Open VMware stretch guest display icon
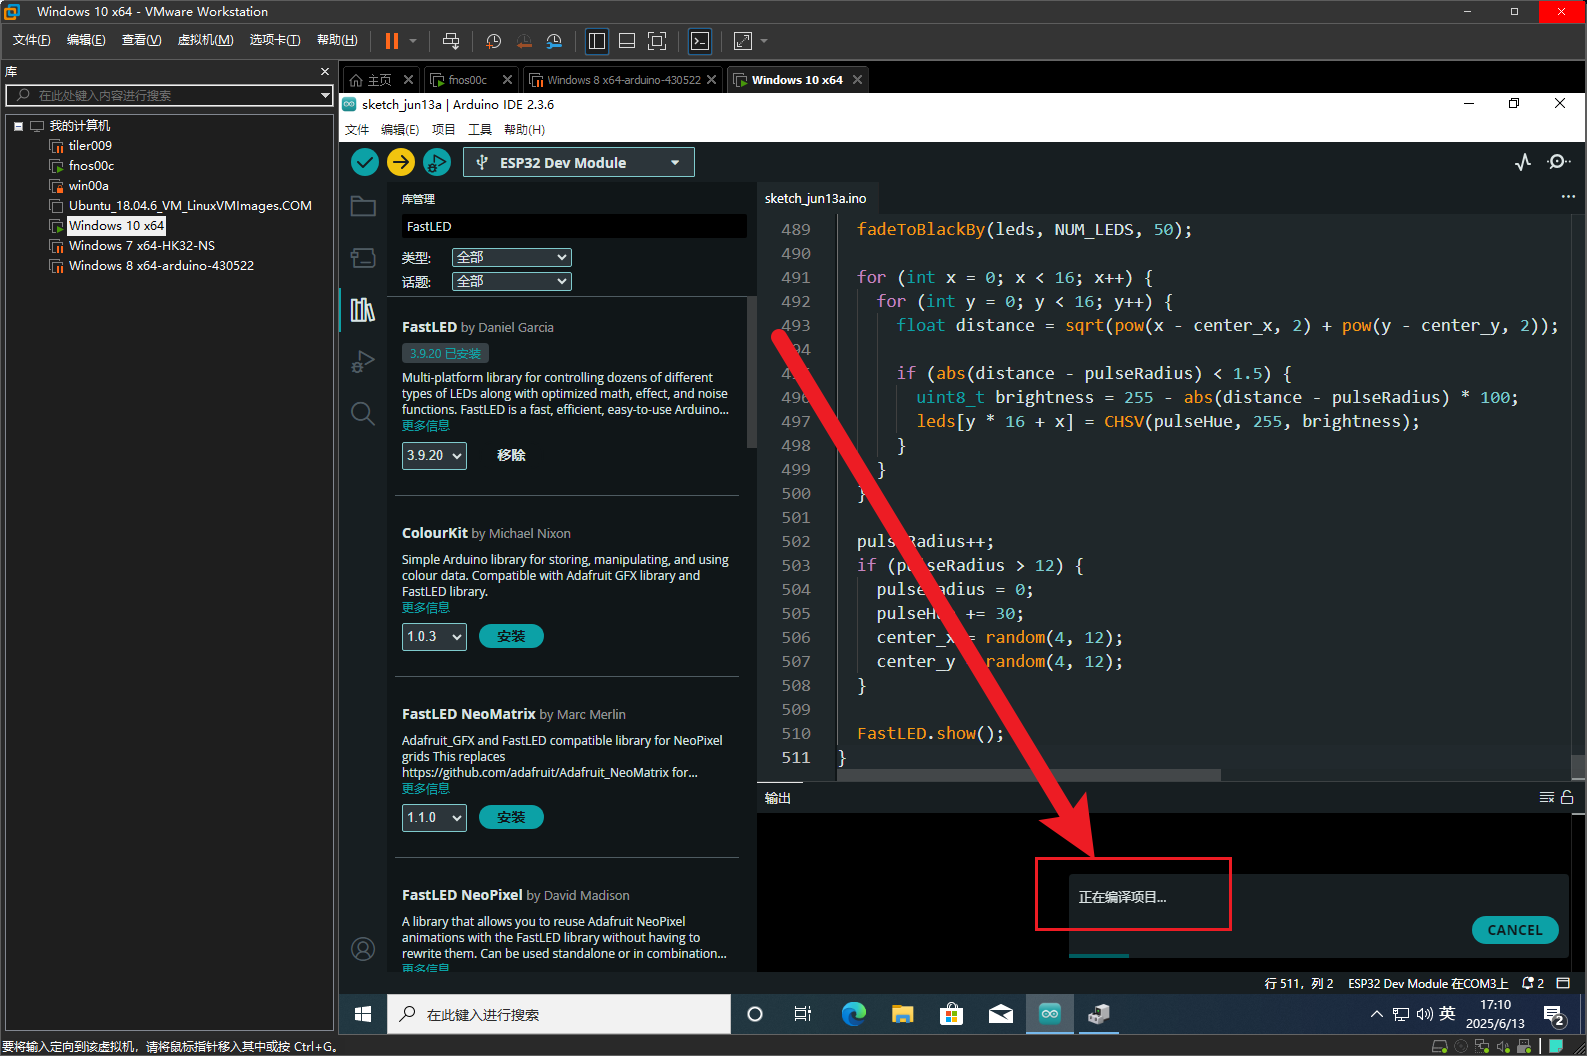 pos(743,41)
